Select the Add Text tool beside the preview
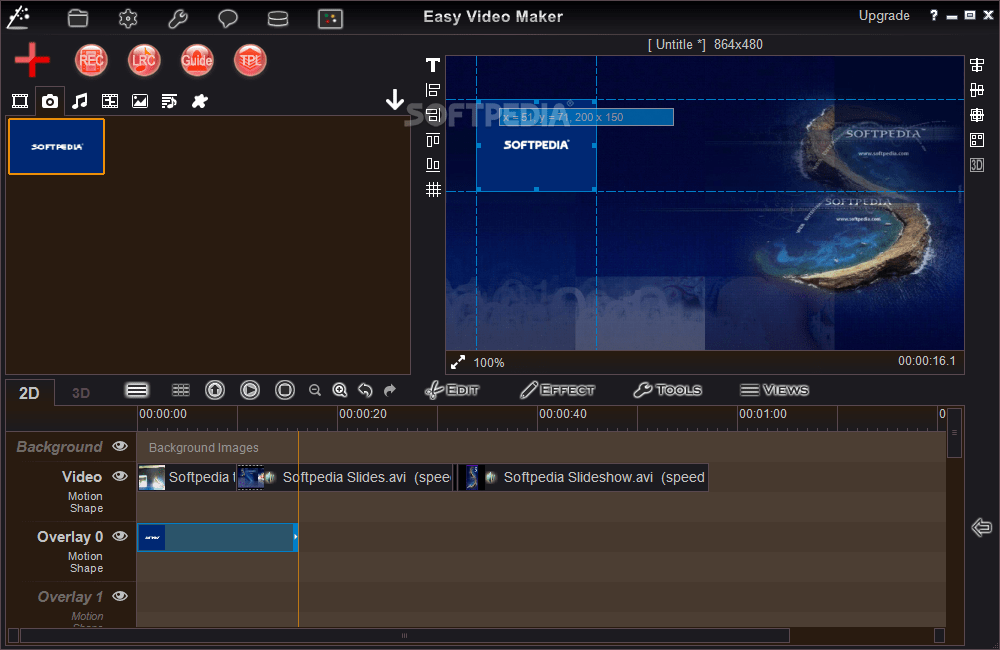1000x650 pixels. (x=432, y=64)
